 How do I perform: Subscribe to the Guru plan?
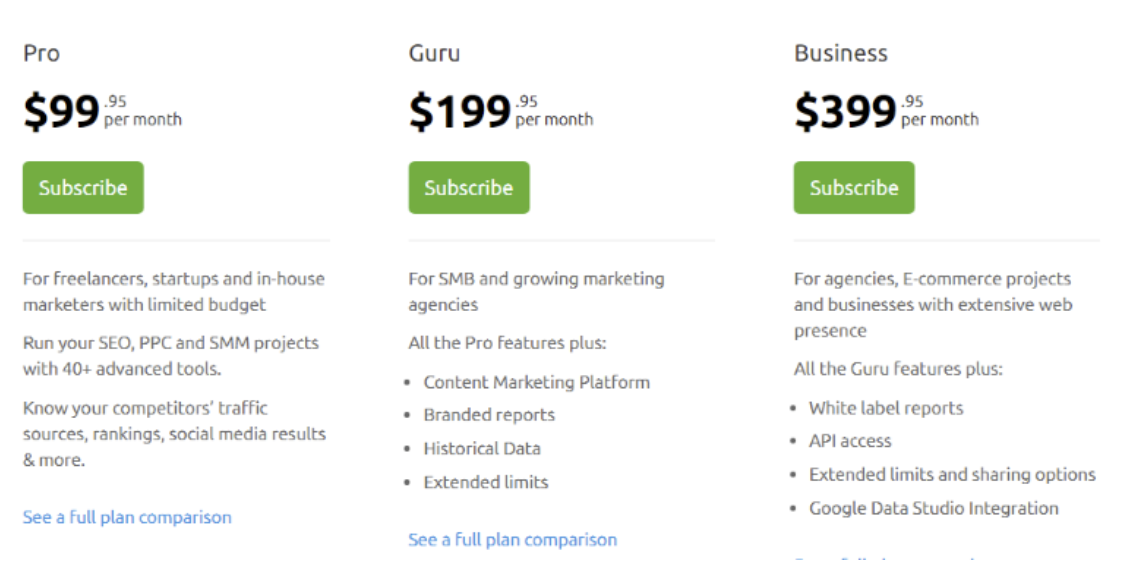(469, 188)
